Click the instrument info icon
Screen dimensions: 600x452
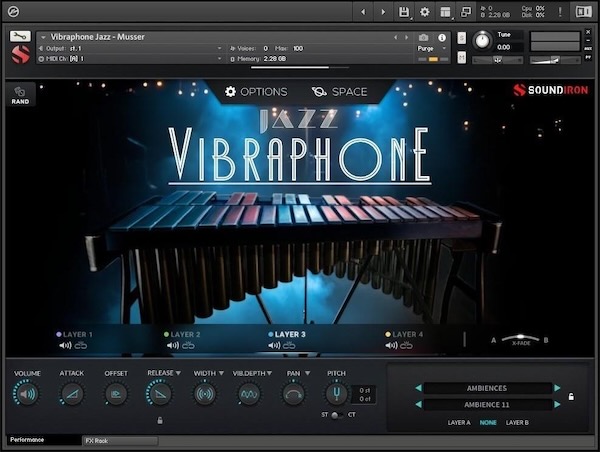[441, 37]
